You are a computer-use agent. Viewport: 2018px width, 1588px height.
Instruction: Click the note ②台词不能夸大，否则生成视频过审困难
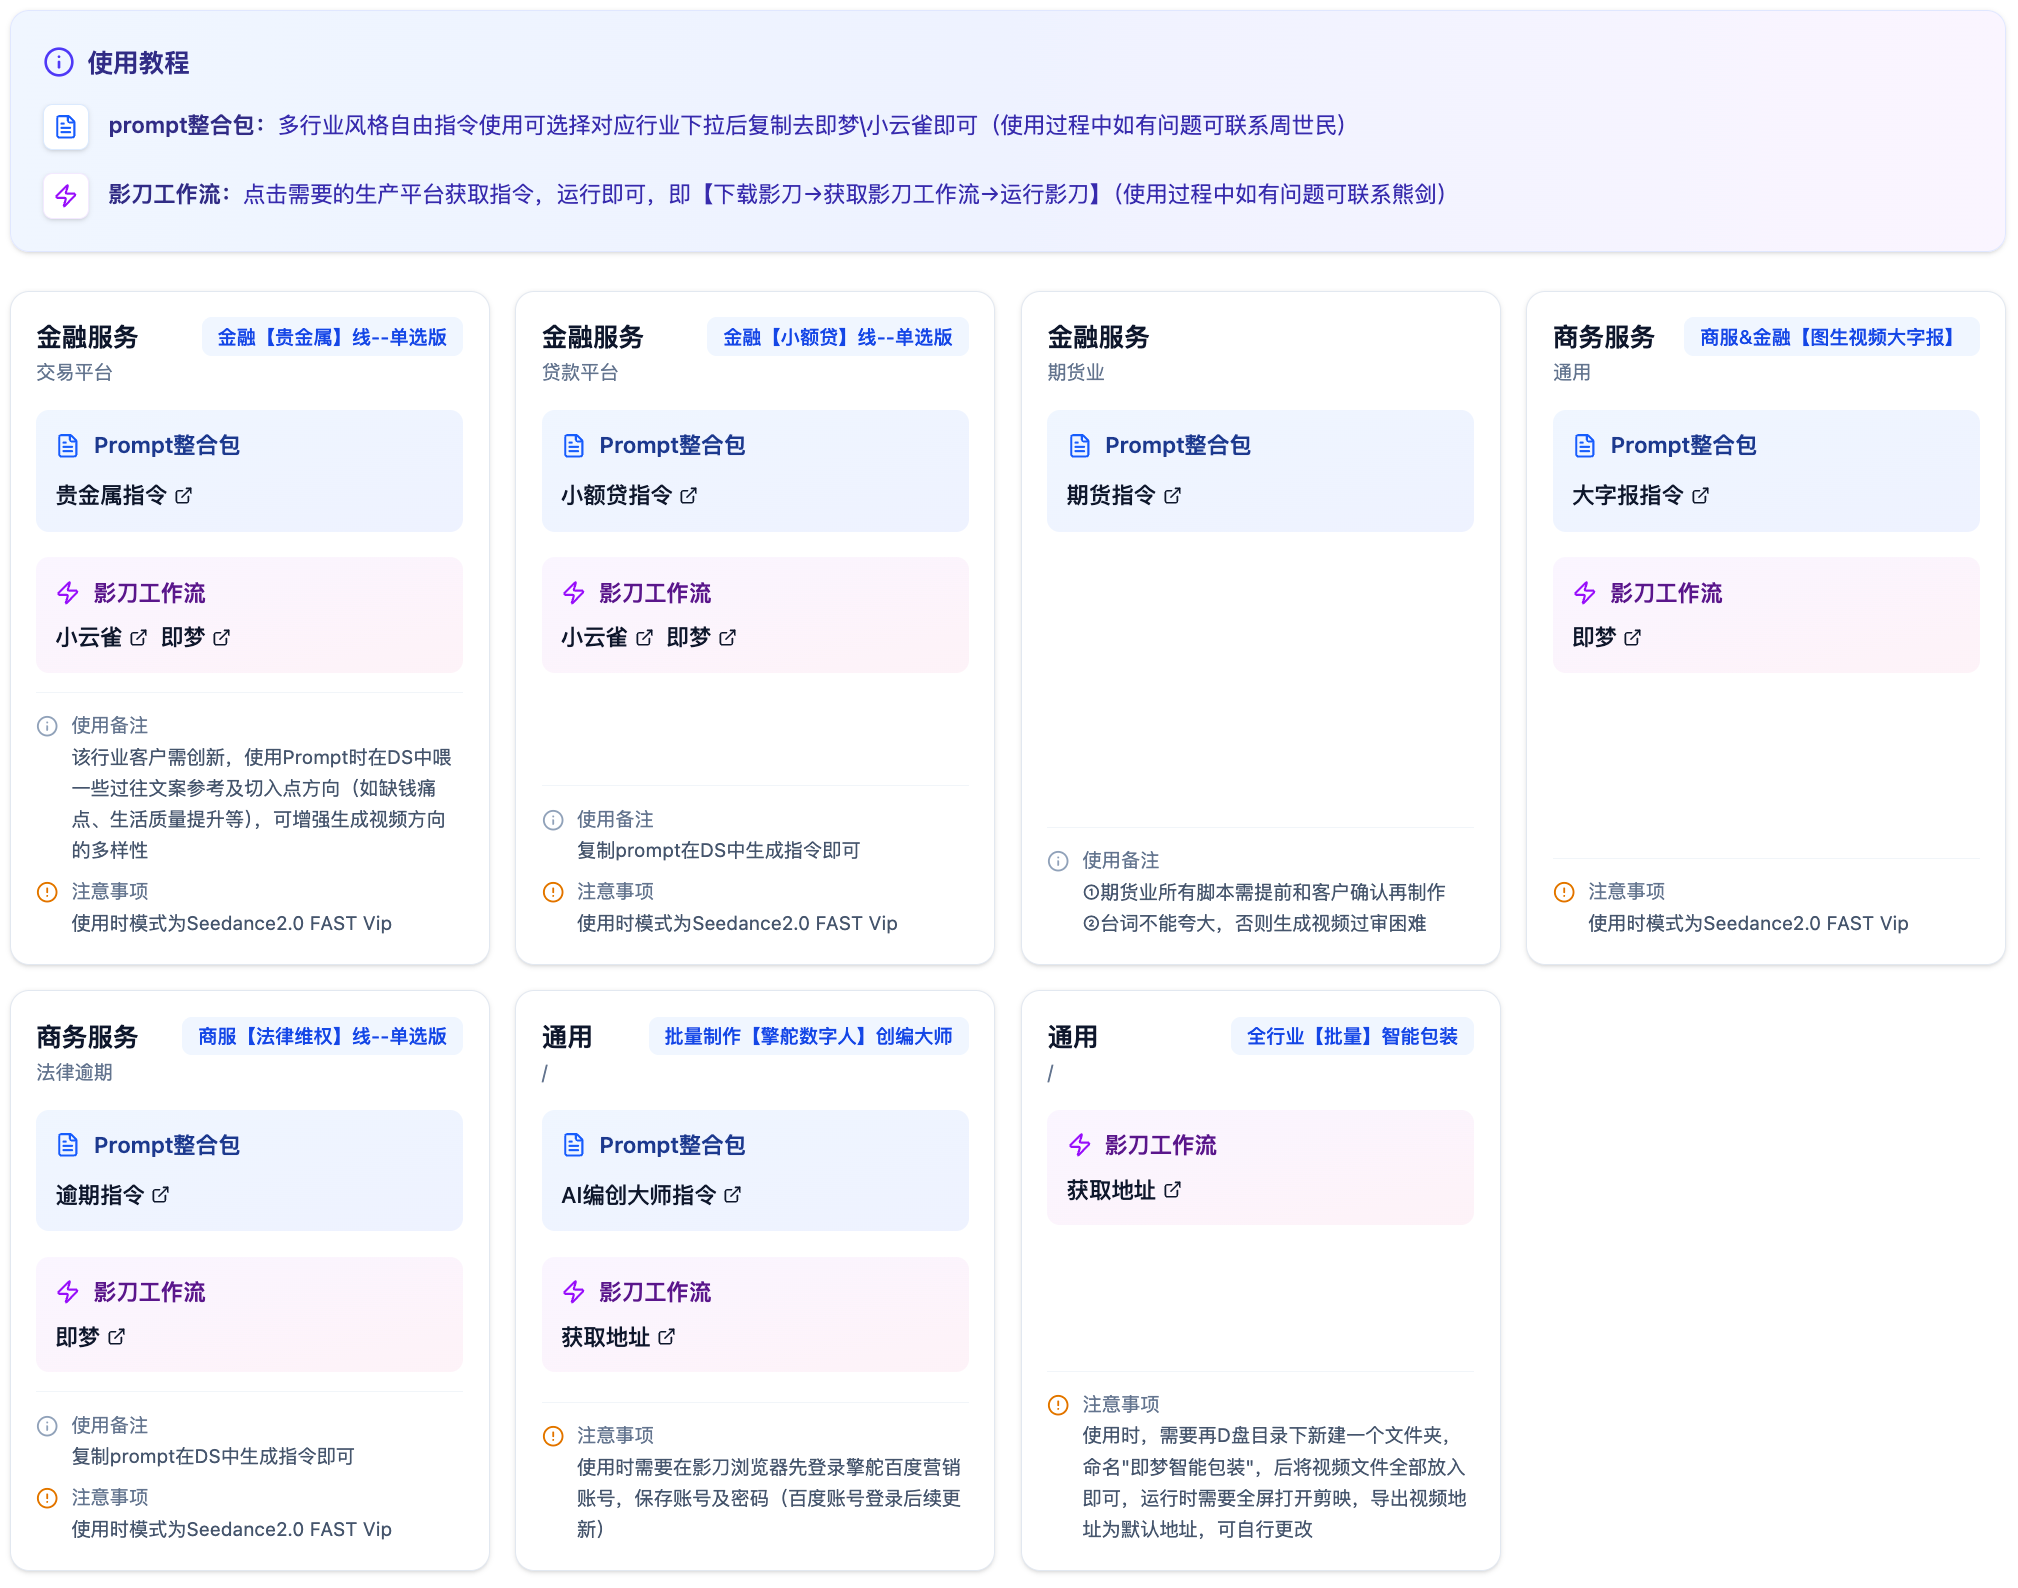pos(1254,923)
